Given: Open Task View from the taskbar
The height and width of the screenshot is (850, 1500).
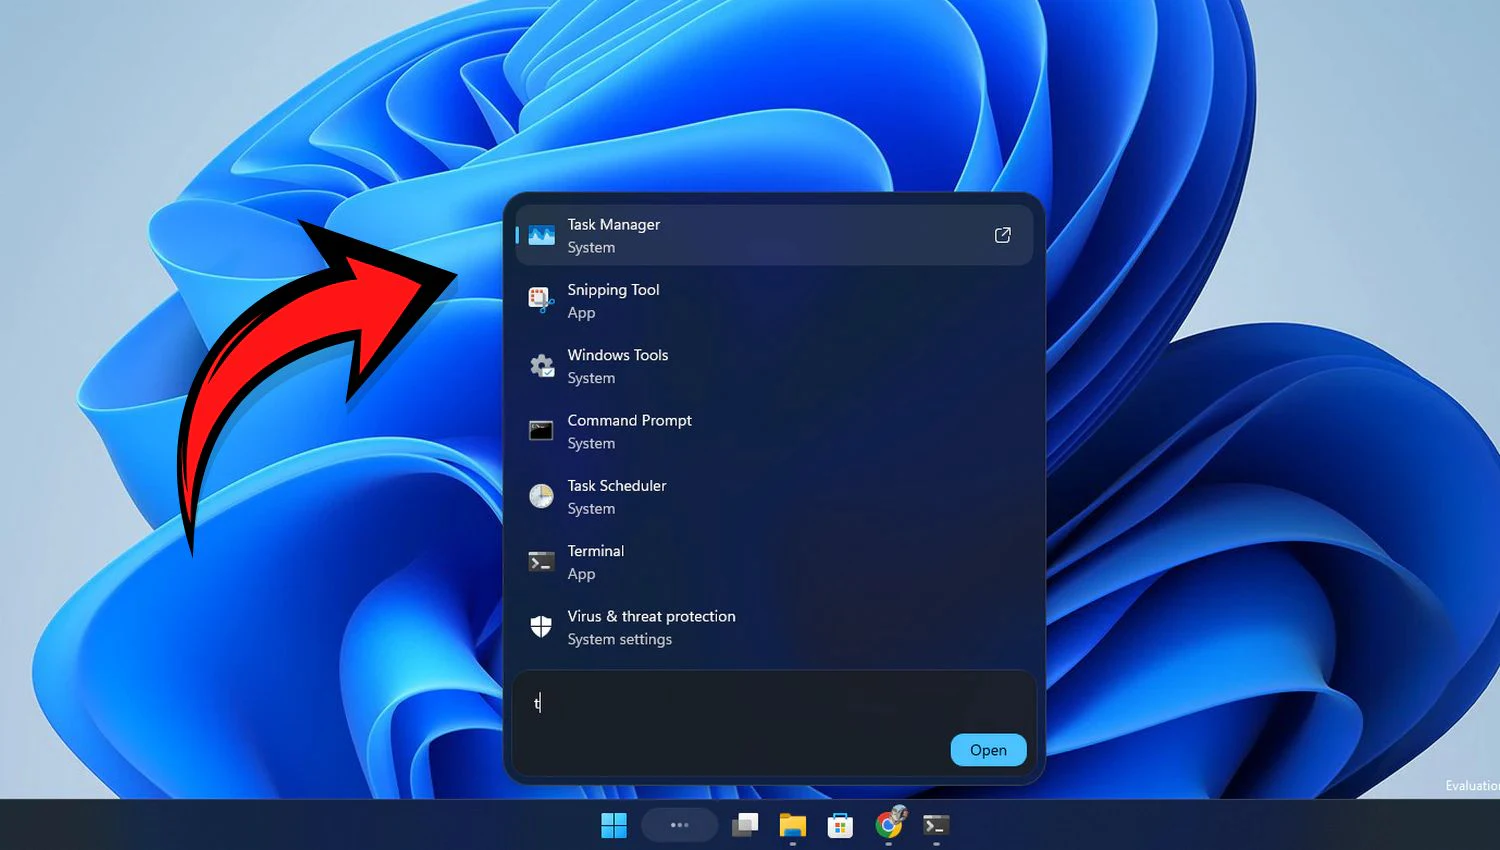Looking at the screenshot, I should click(x=745, y=825).
